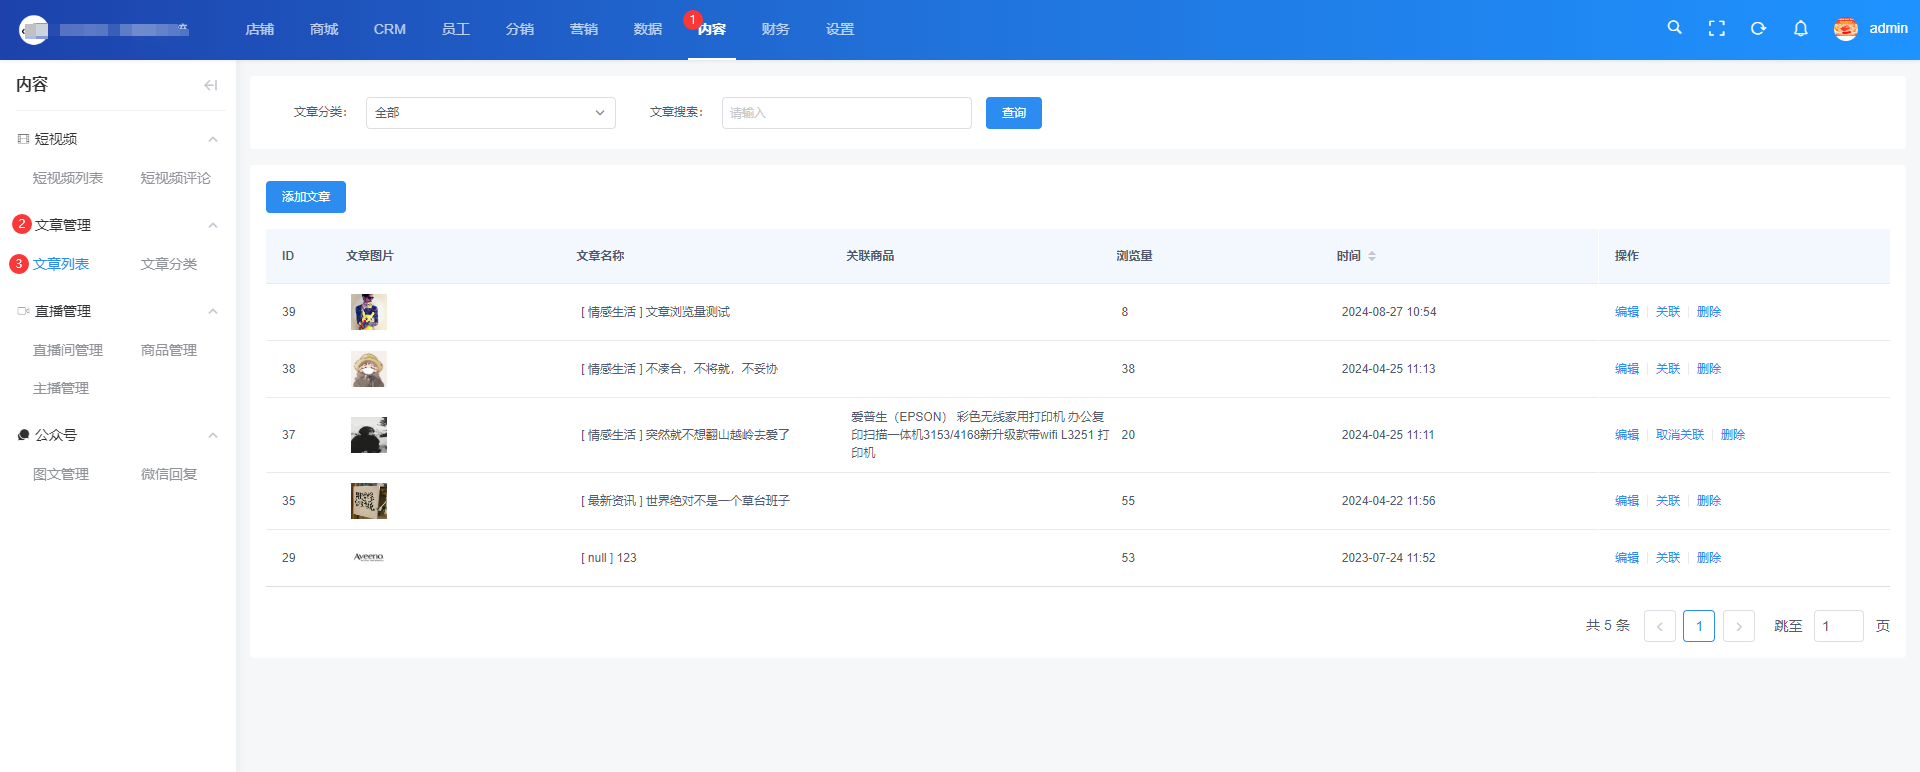Delete article ID 39
The width and height of the screenshot is (1920, 772).
pos(1709,312)
